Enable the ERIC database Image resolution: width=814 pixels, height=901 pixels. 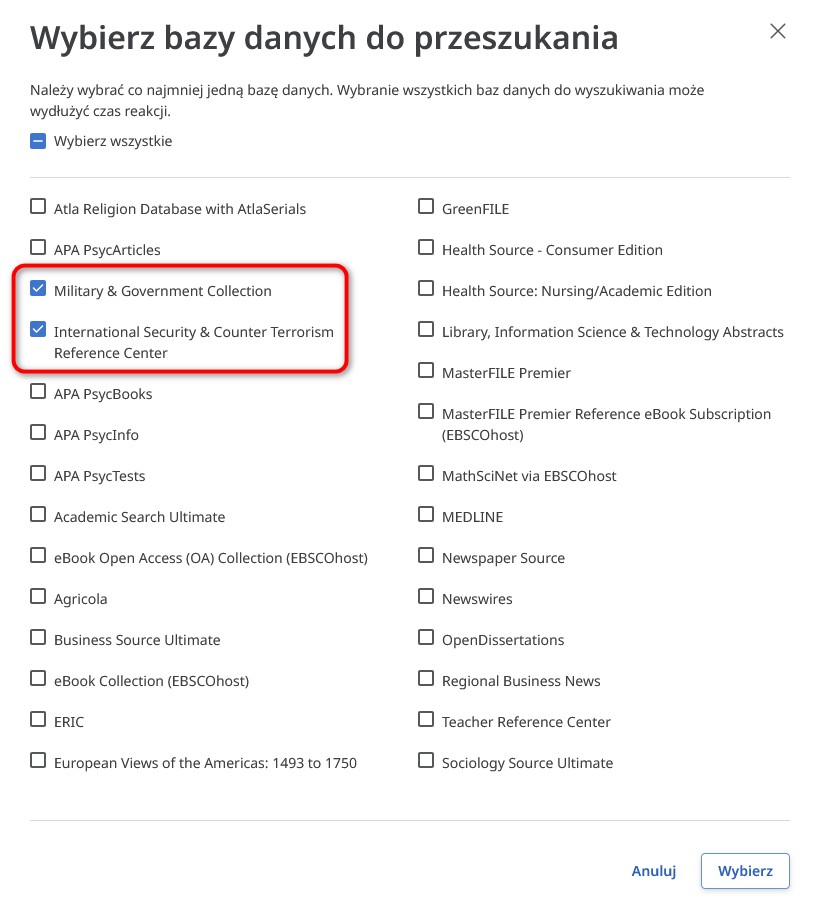37,719
